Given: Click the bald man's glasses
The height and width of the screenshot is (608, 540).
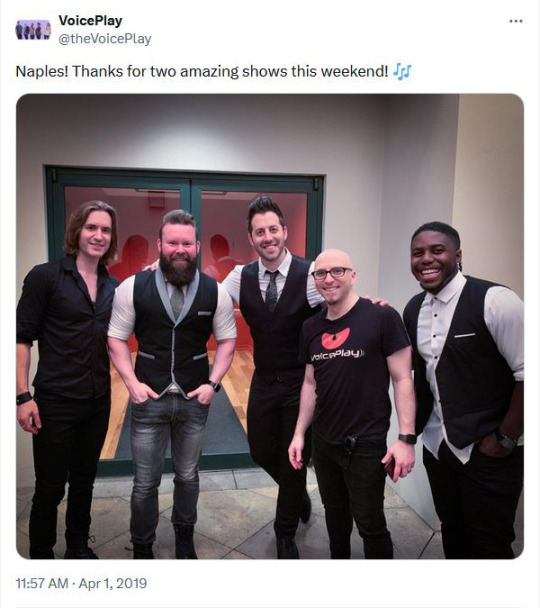Looking at the screenshot, I should (x=331, y=273).
